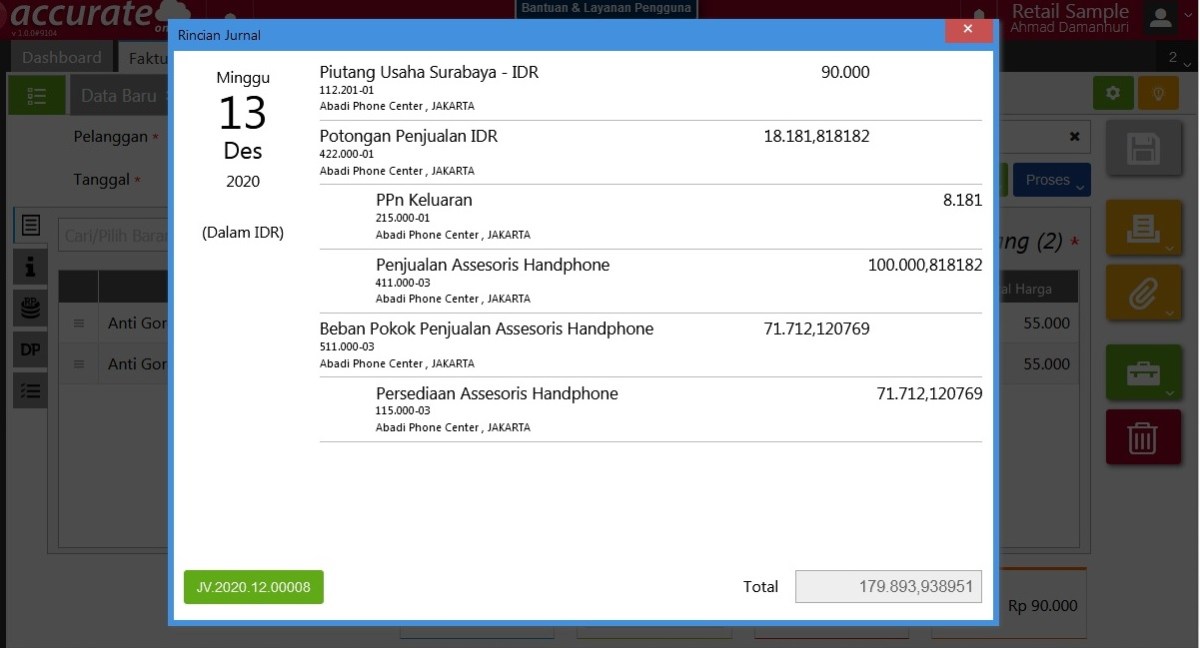The width and height of the screenshot is (1200, 648).
Task: Open the settings gear icon
Action: [1113, 90]
